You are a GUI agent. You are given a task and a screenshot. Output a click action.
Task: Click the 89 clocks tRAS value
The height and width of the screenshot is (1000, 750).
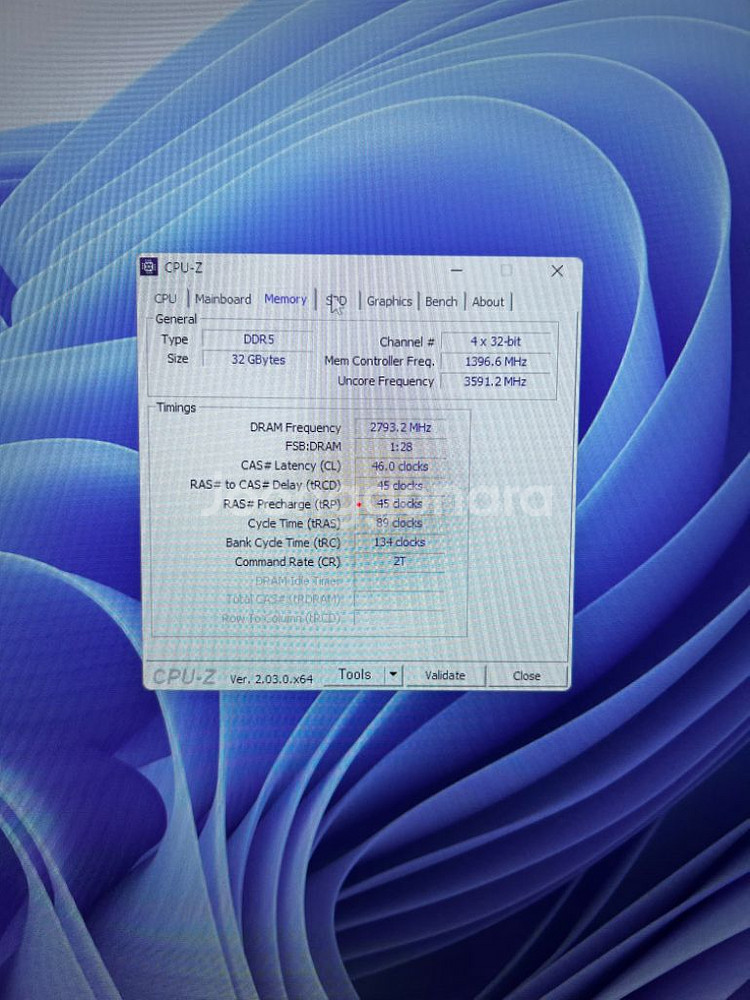[x=401, y=523]
